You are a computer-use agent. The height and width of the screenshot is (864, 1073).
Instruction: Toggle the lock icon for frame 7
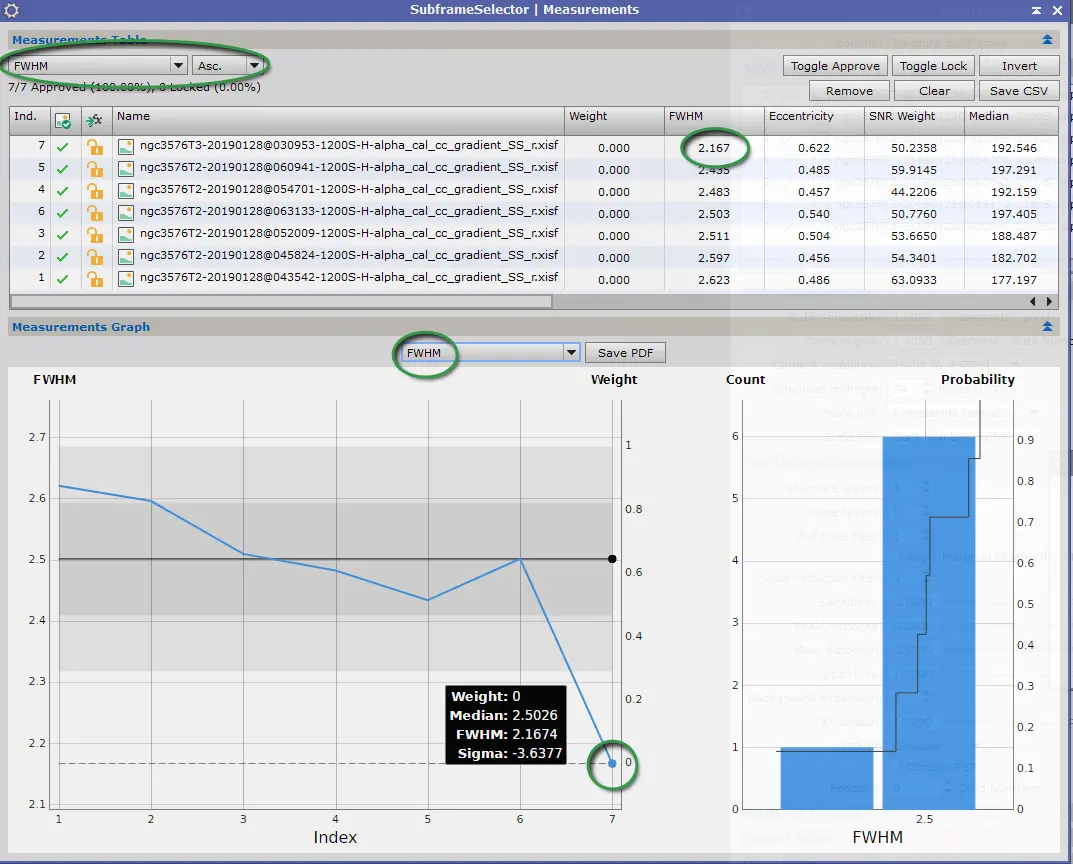point(95,147)
